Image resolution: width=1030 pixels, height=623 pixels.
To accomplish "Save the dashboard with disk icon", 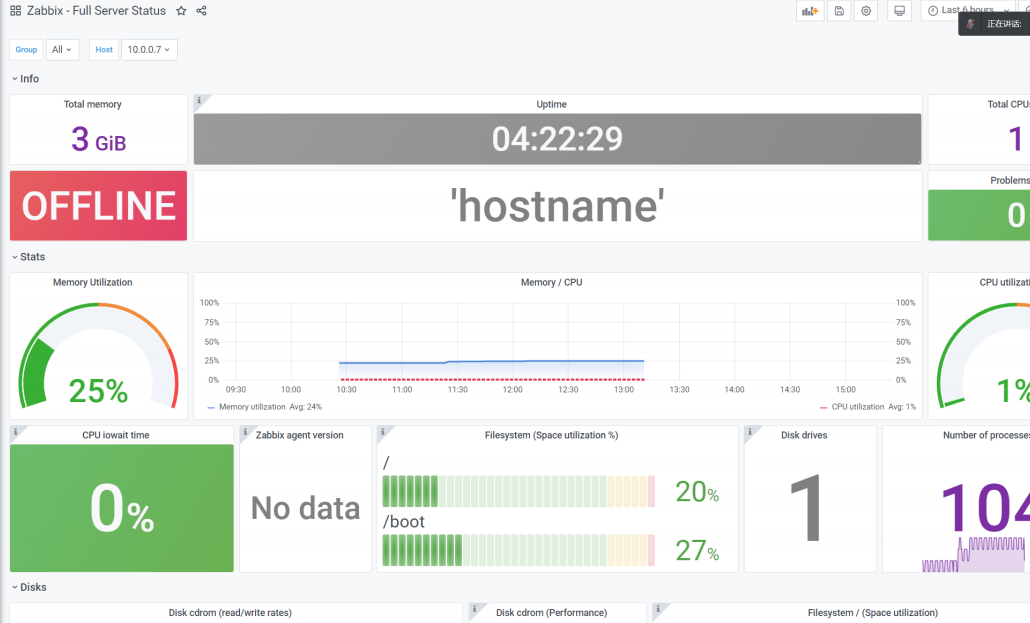I will coord(839,11).
